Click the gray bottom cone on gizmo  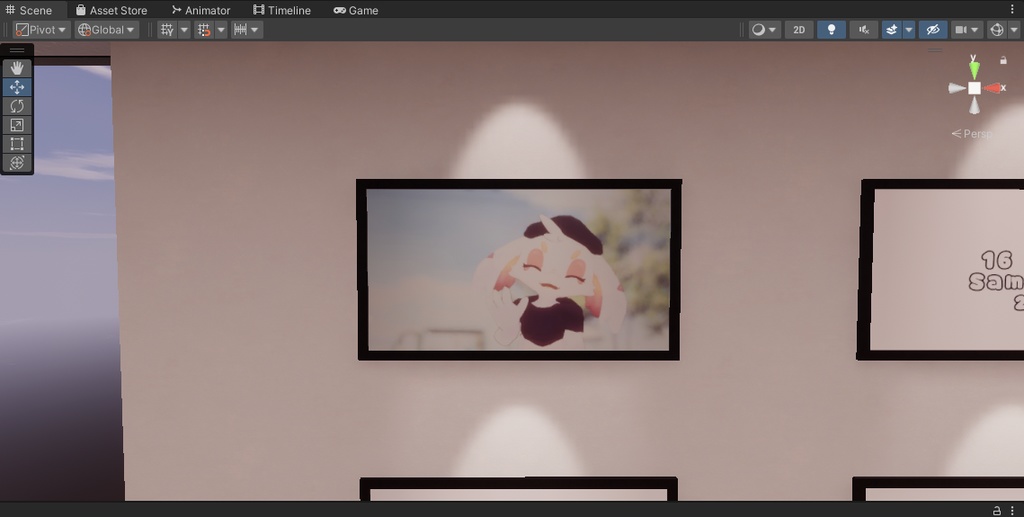click(x=974, y=106)
